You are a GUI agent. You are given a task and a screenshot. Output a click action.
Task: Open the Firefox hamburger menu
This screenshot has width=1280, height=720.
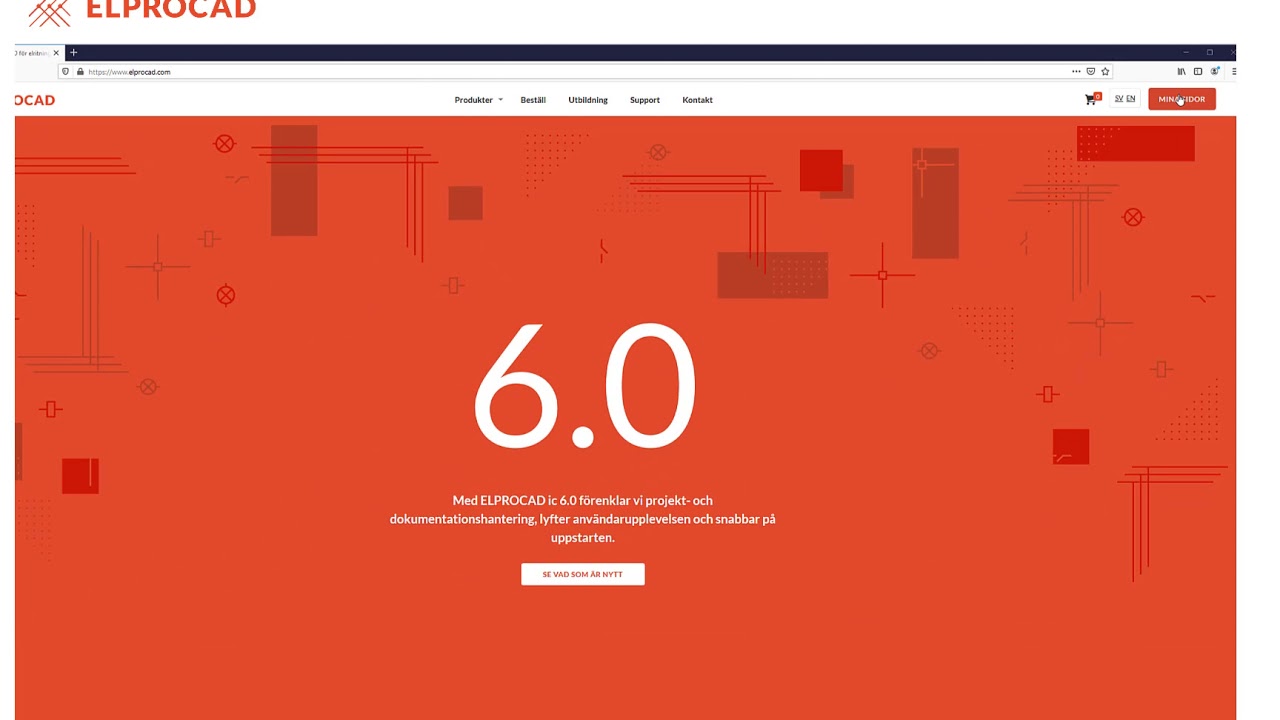click(1234, 72)
